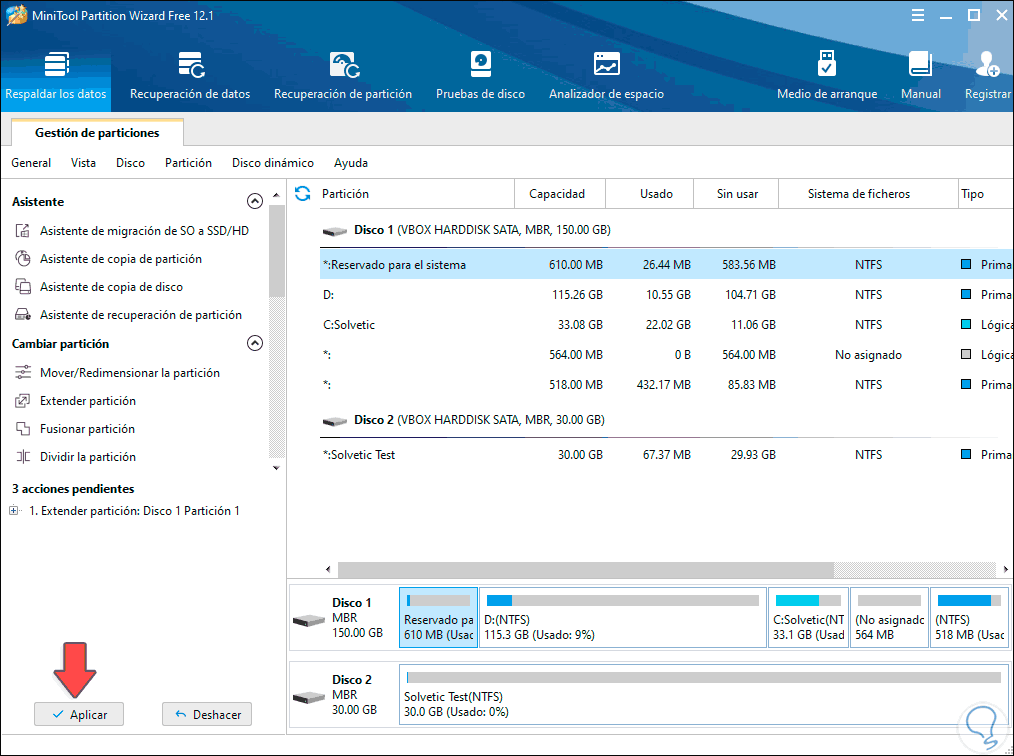1014x756 pixels.
Task: Collapse the Asistente section
Action: click(255, 201)
